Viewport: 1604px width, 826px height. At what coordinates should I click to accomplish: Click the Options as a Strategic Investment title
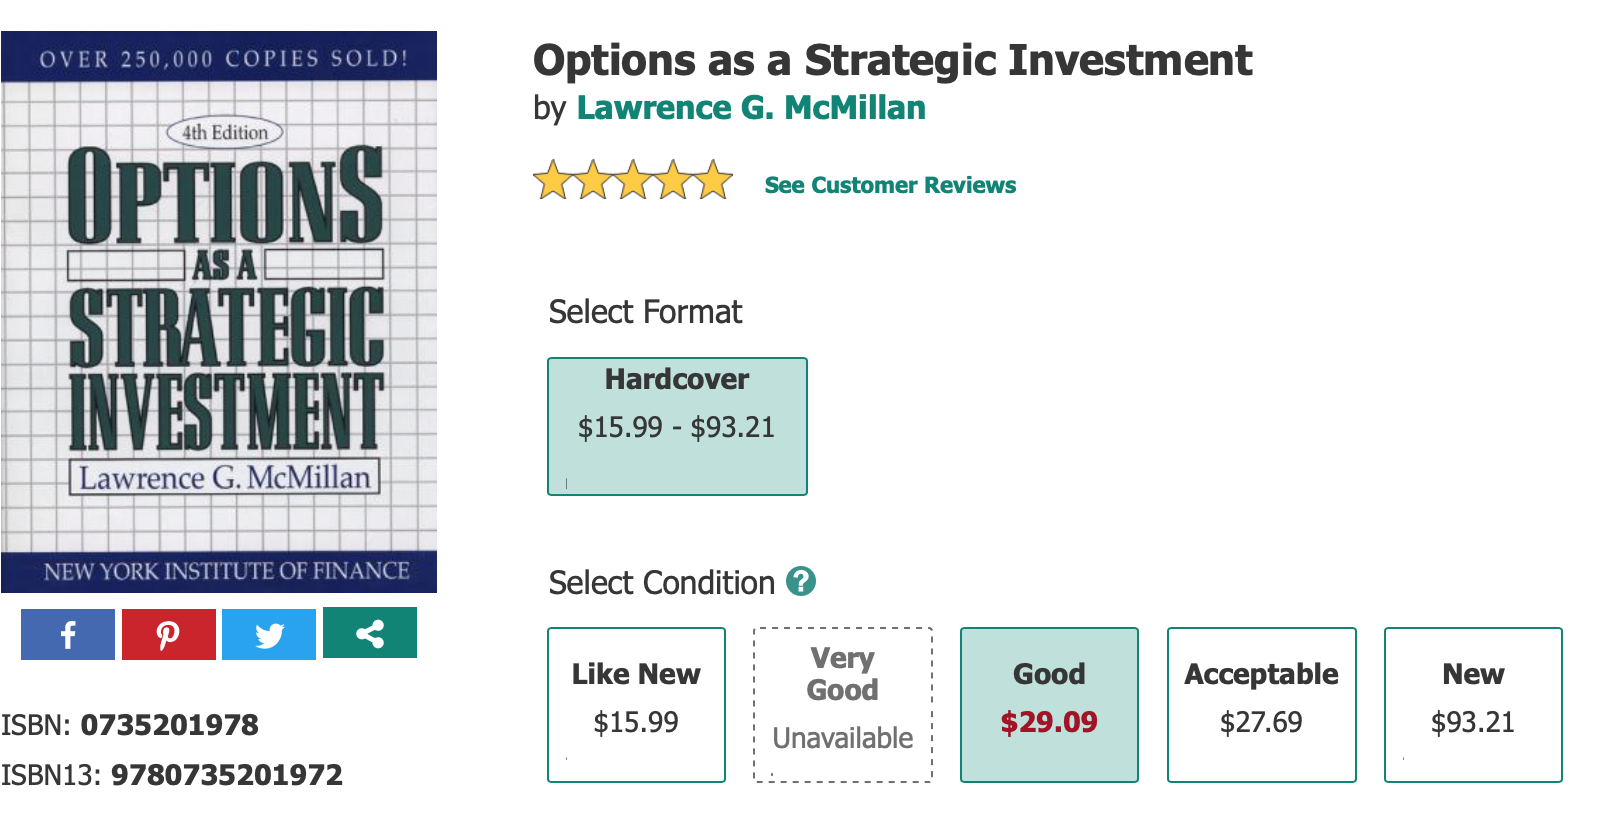click(892, 60)
